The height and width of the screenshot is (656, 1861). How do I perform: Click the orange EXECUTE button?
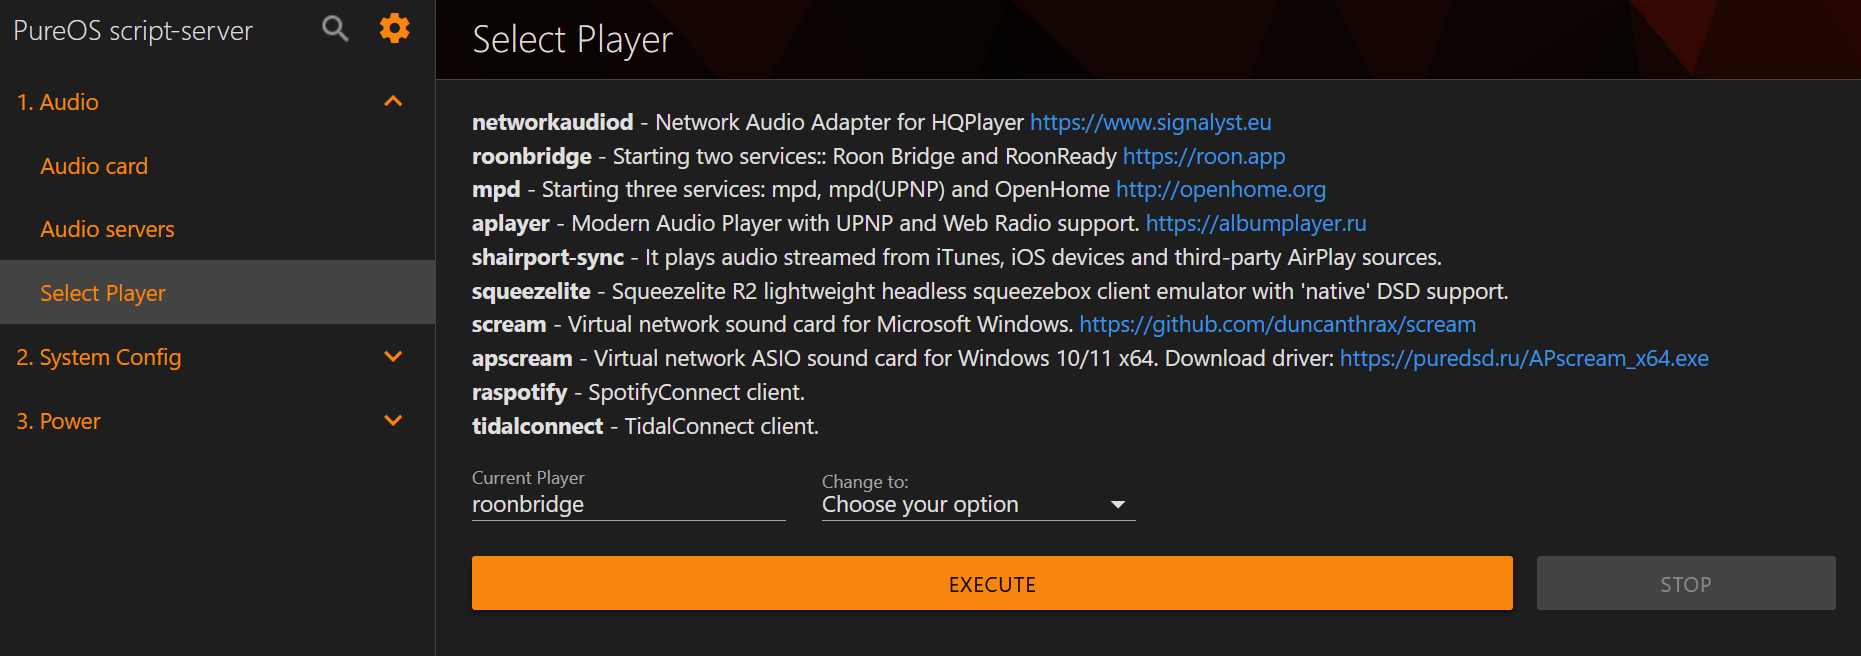992,583
